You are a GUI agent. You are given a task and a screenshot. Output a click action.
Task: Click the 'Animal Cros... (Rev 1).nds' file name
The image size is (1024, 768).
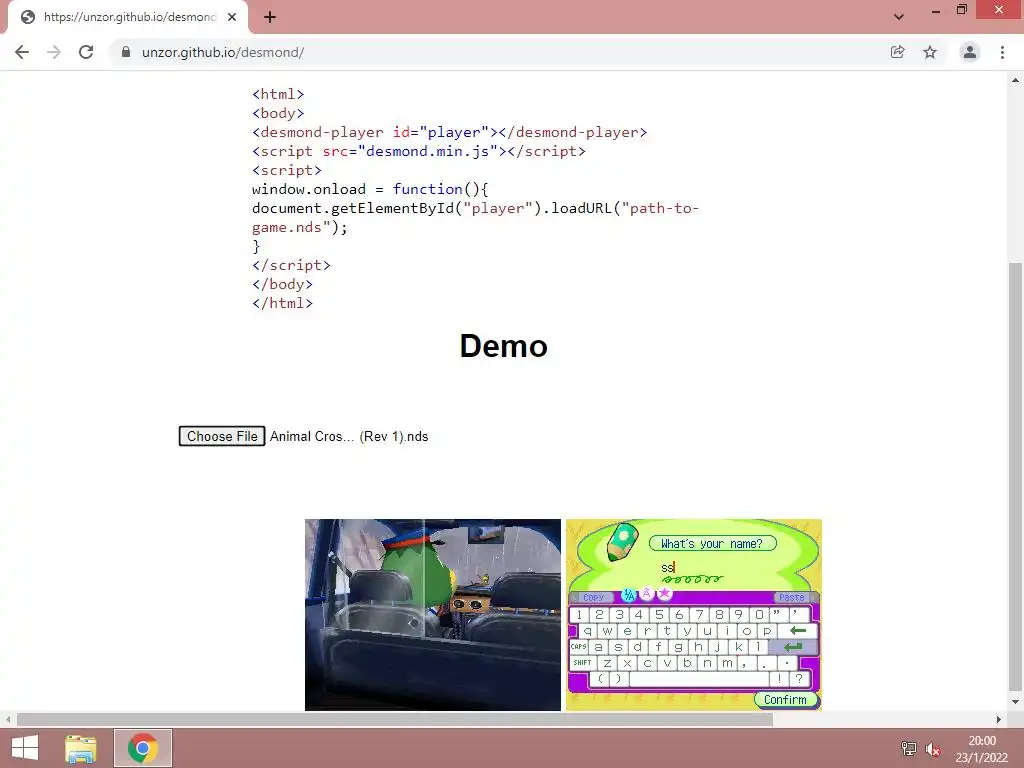pyautogui.click(x=349, y=436)
